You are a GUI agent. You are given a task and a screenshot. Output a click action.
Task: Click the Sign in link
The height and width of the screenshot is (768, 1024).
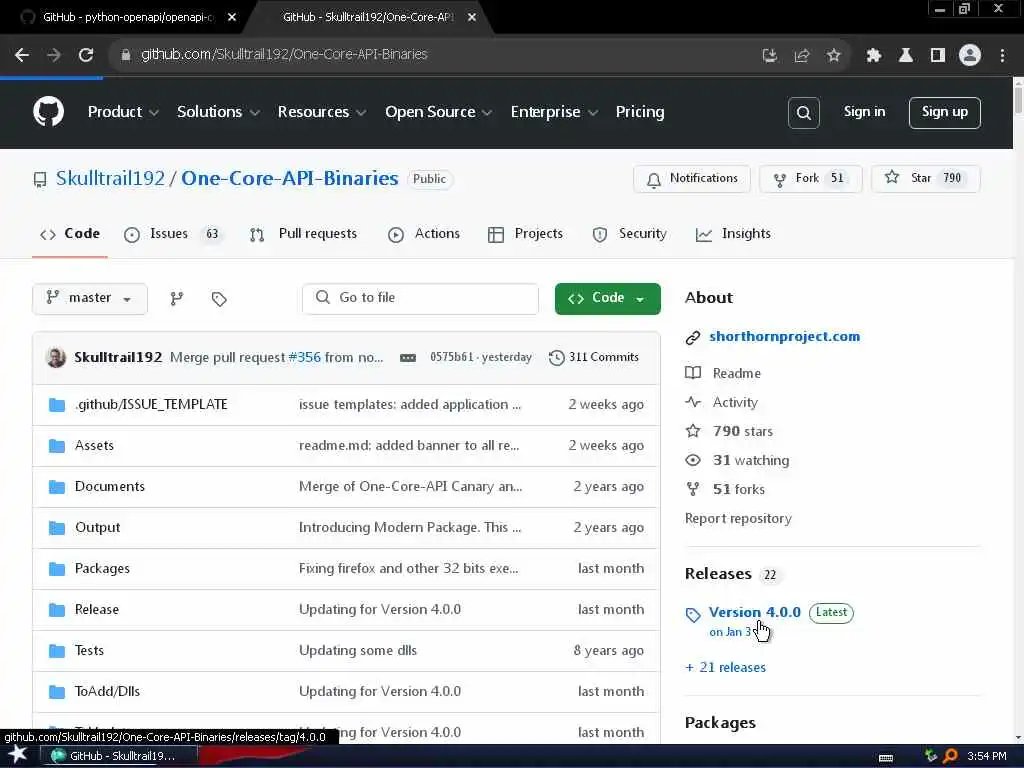pos(864,112)
